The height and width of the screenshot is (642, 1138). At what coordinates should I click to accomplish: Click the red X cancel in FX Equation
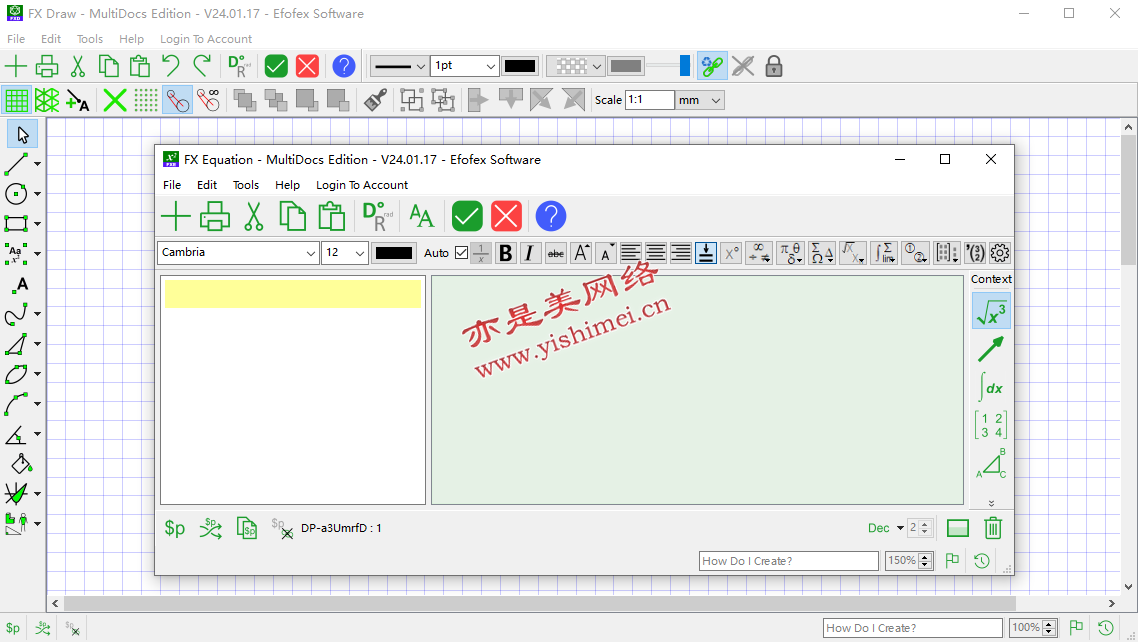(x=507, y=216)
